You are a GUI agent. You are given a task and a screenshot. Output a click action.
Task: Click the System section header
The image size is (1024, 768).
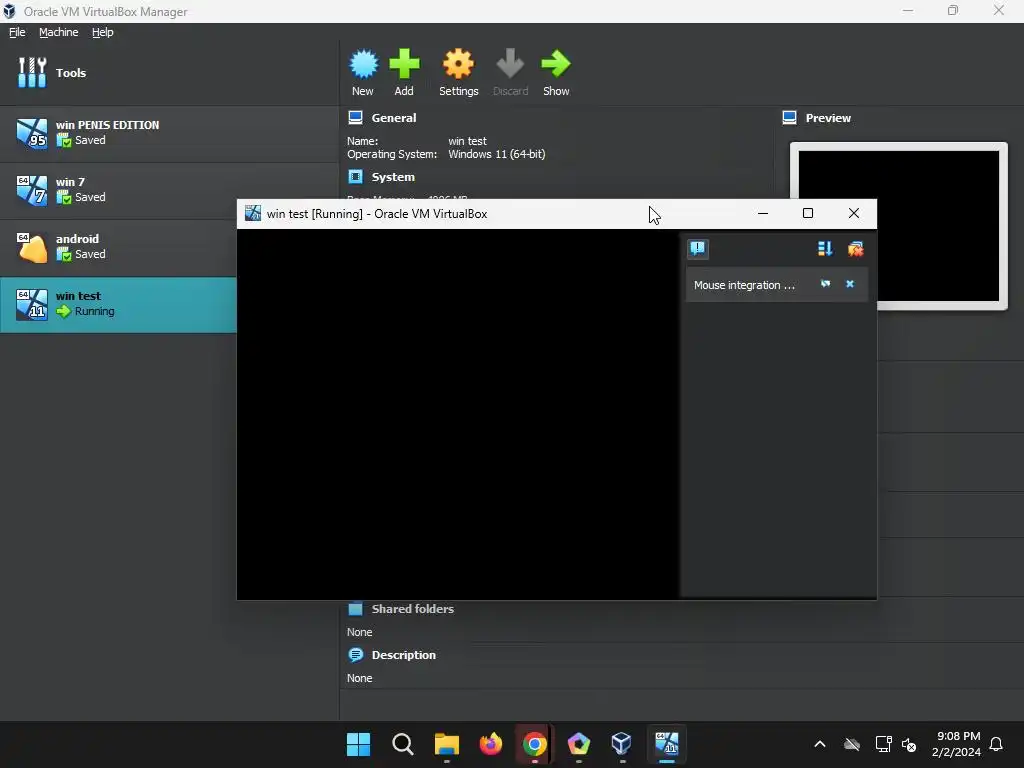[392, 177]
